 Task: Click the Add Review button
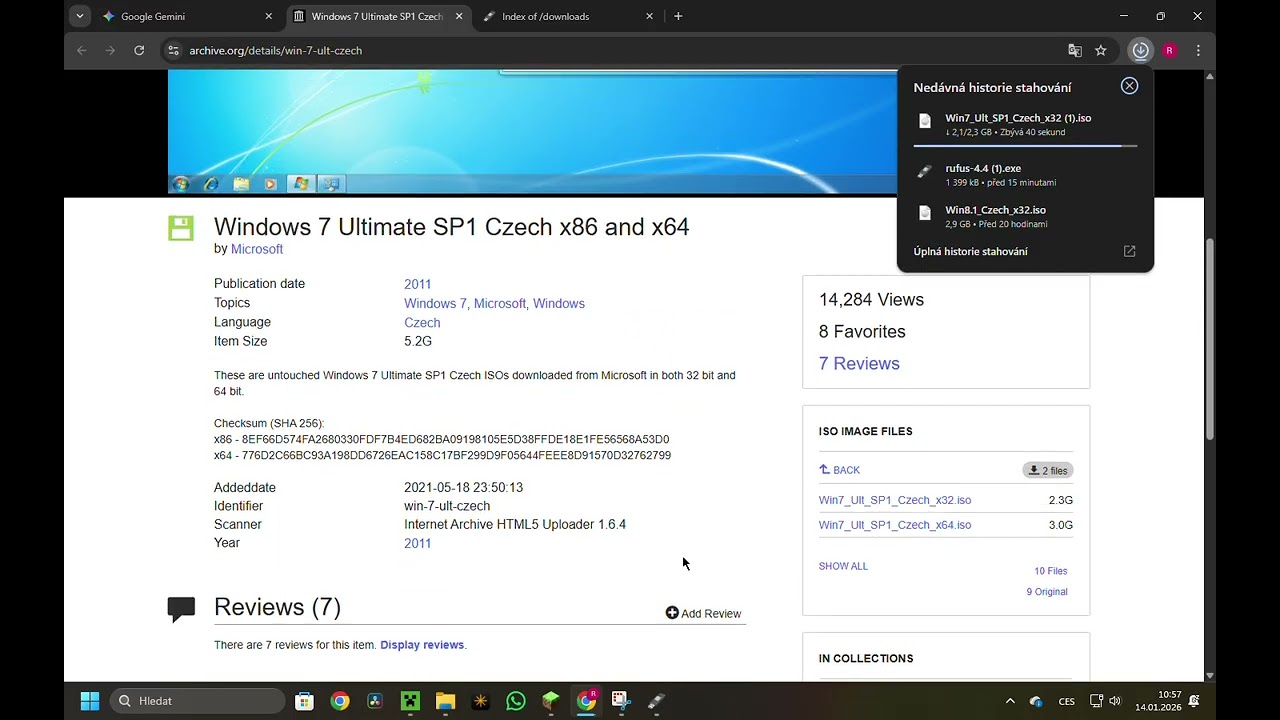[703, 613]
